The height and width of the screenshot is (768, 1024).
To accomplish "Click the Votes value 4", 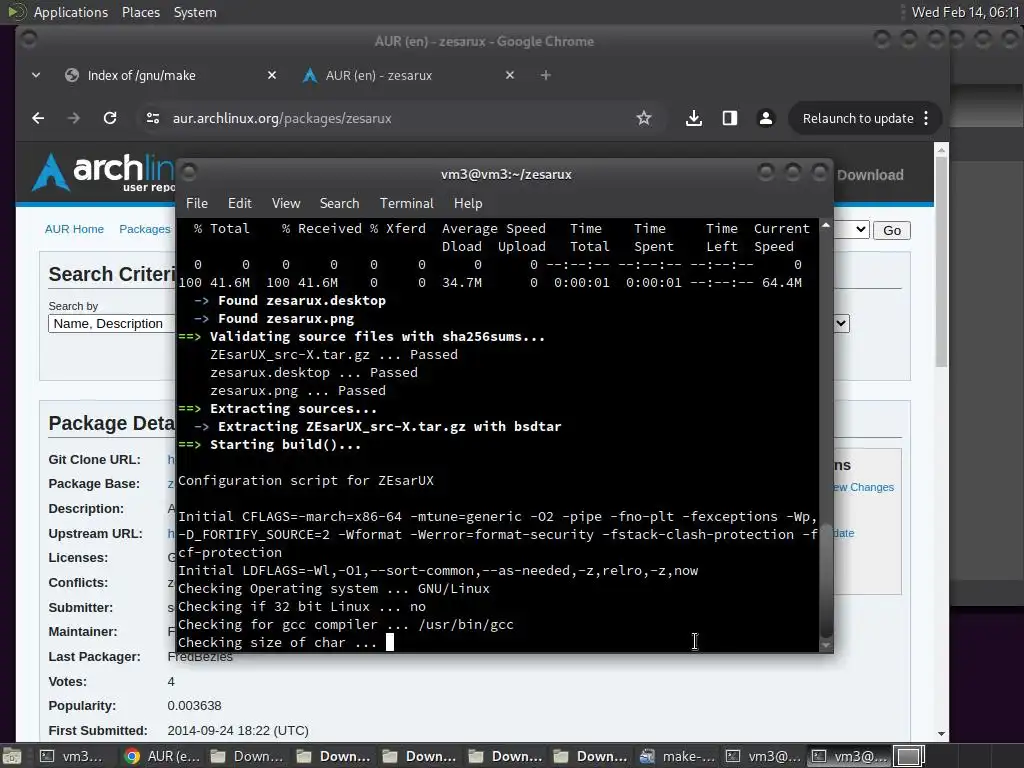I will [x=170, y=681].
